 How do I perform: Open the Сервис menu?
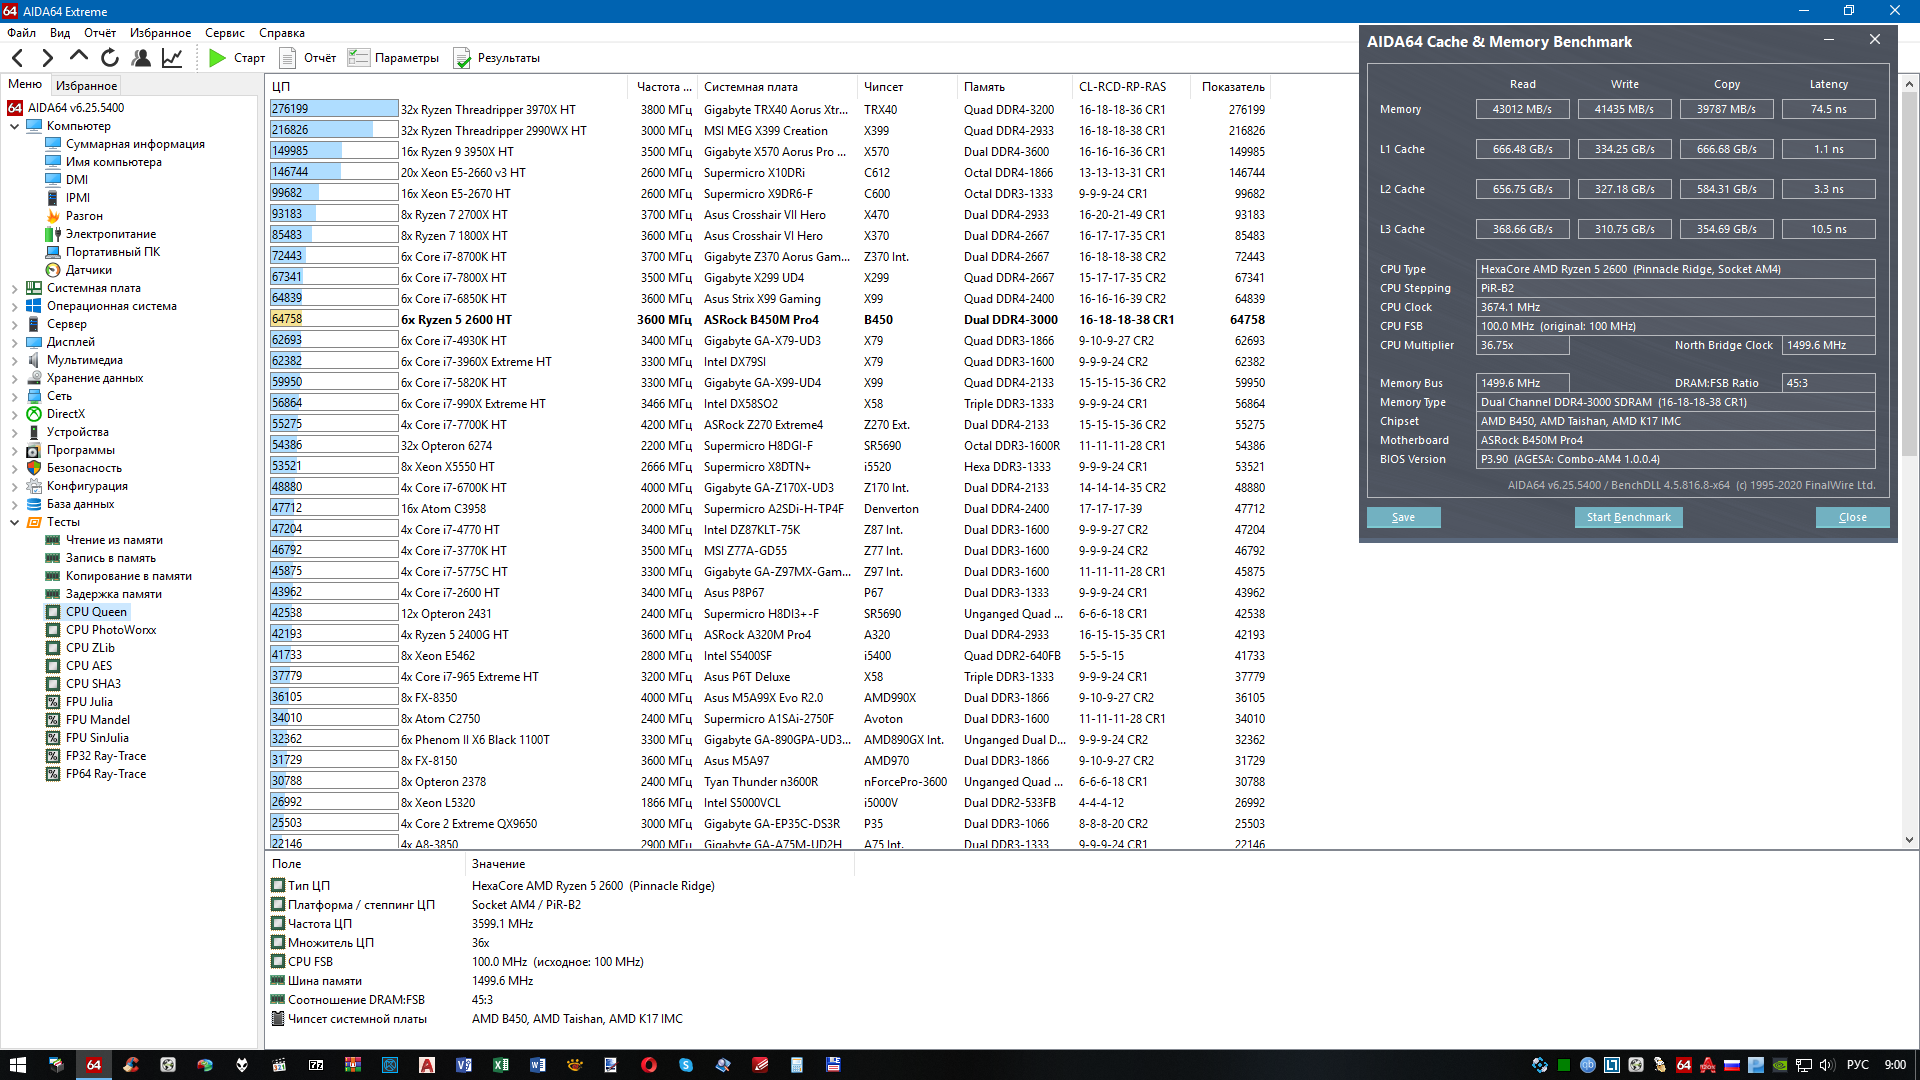pyautogui.click(x=225, y=33)
